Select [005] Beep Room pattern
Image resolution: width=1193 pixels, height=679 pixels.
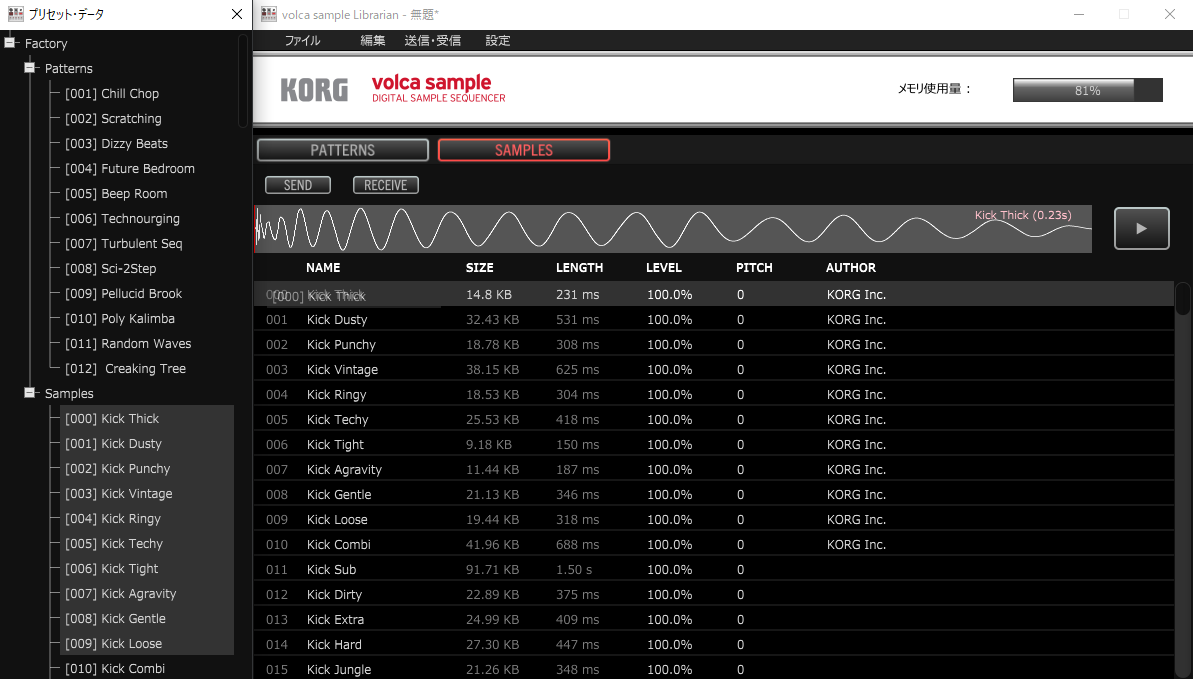[116, 194]
